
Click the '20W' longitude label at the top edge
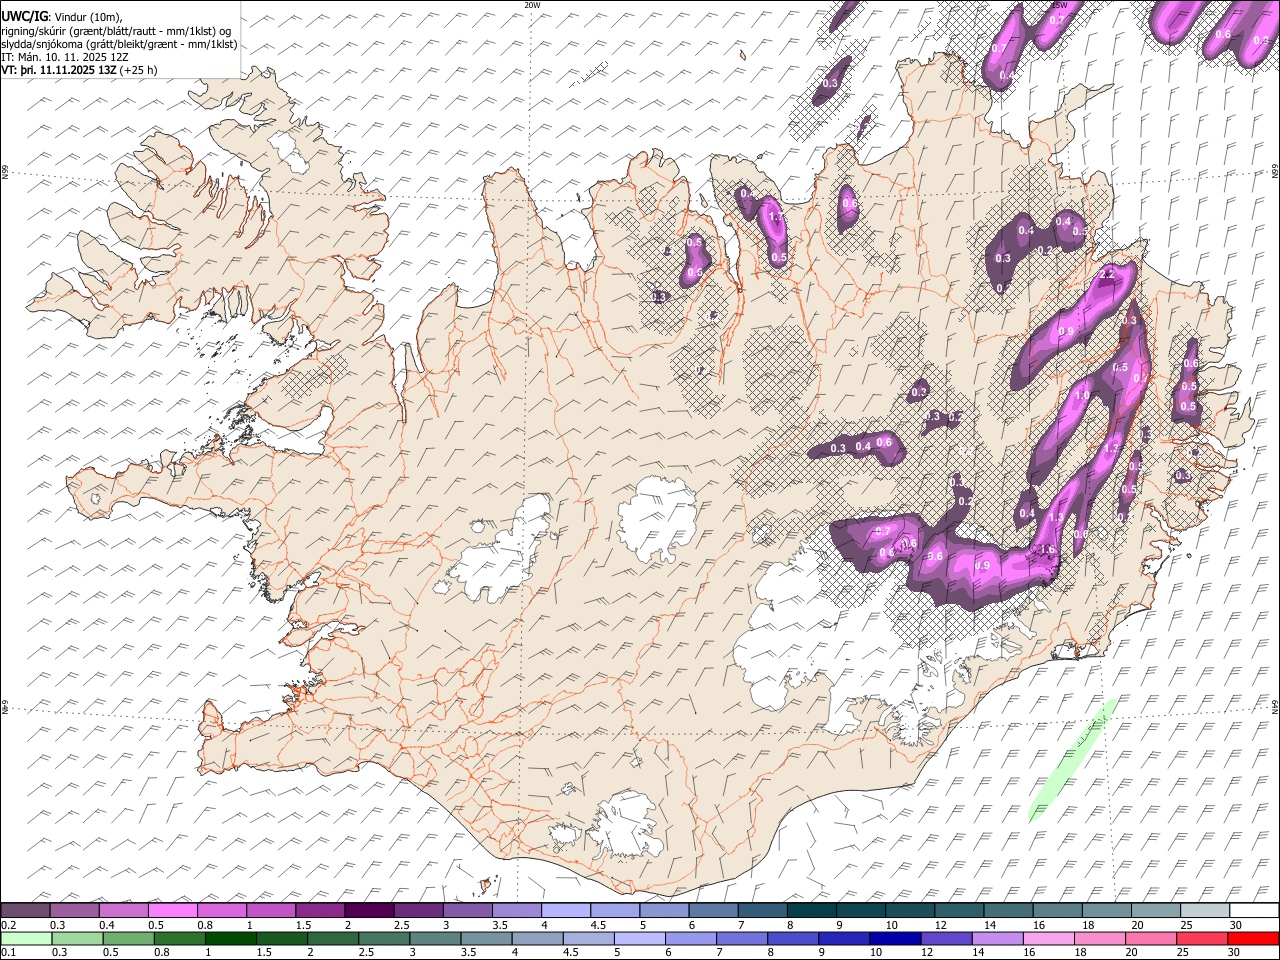point(532,5)
